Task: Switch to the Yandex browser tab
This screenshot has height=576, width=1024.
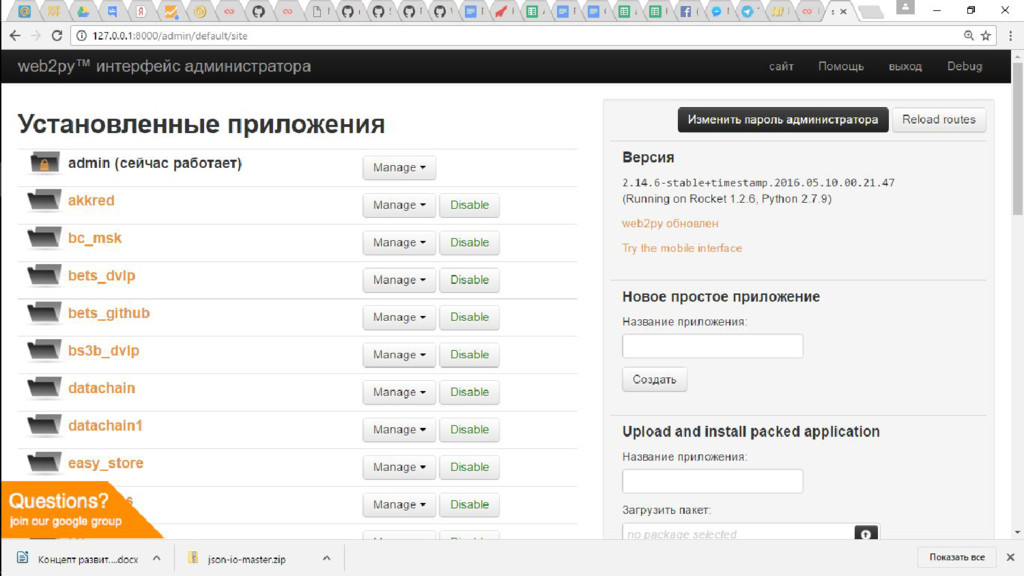Action: tap(141, 11)
